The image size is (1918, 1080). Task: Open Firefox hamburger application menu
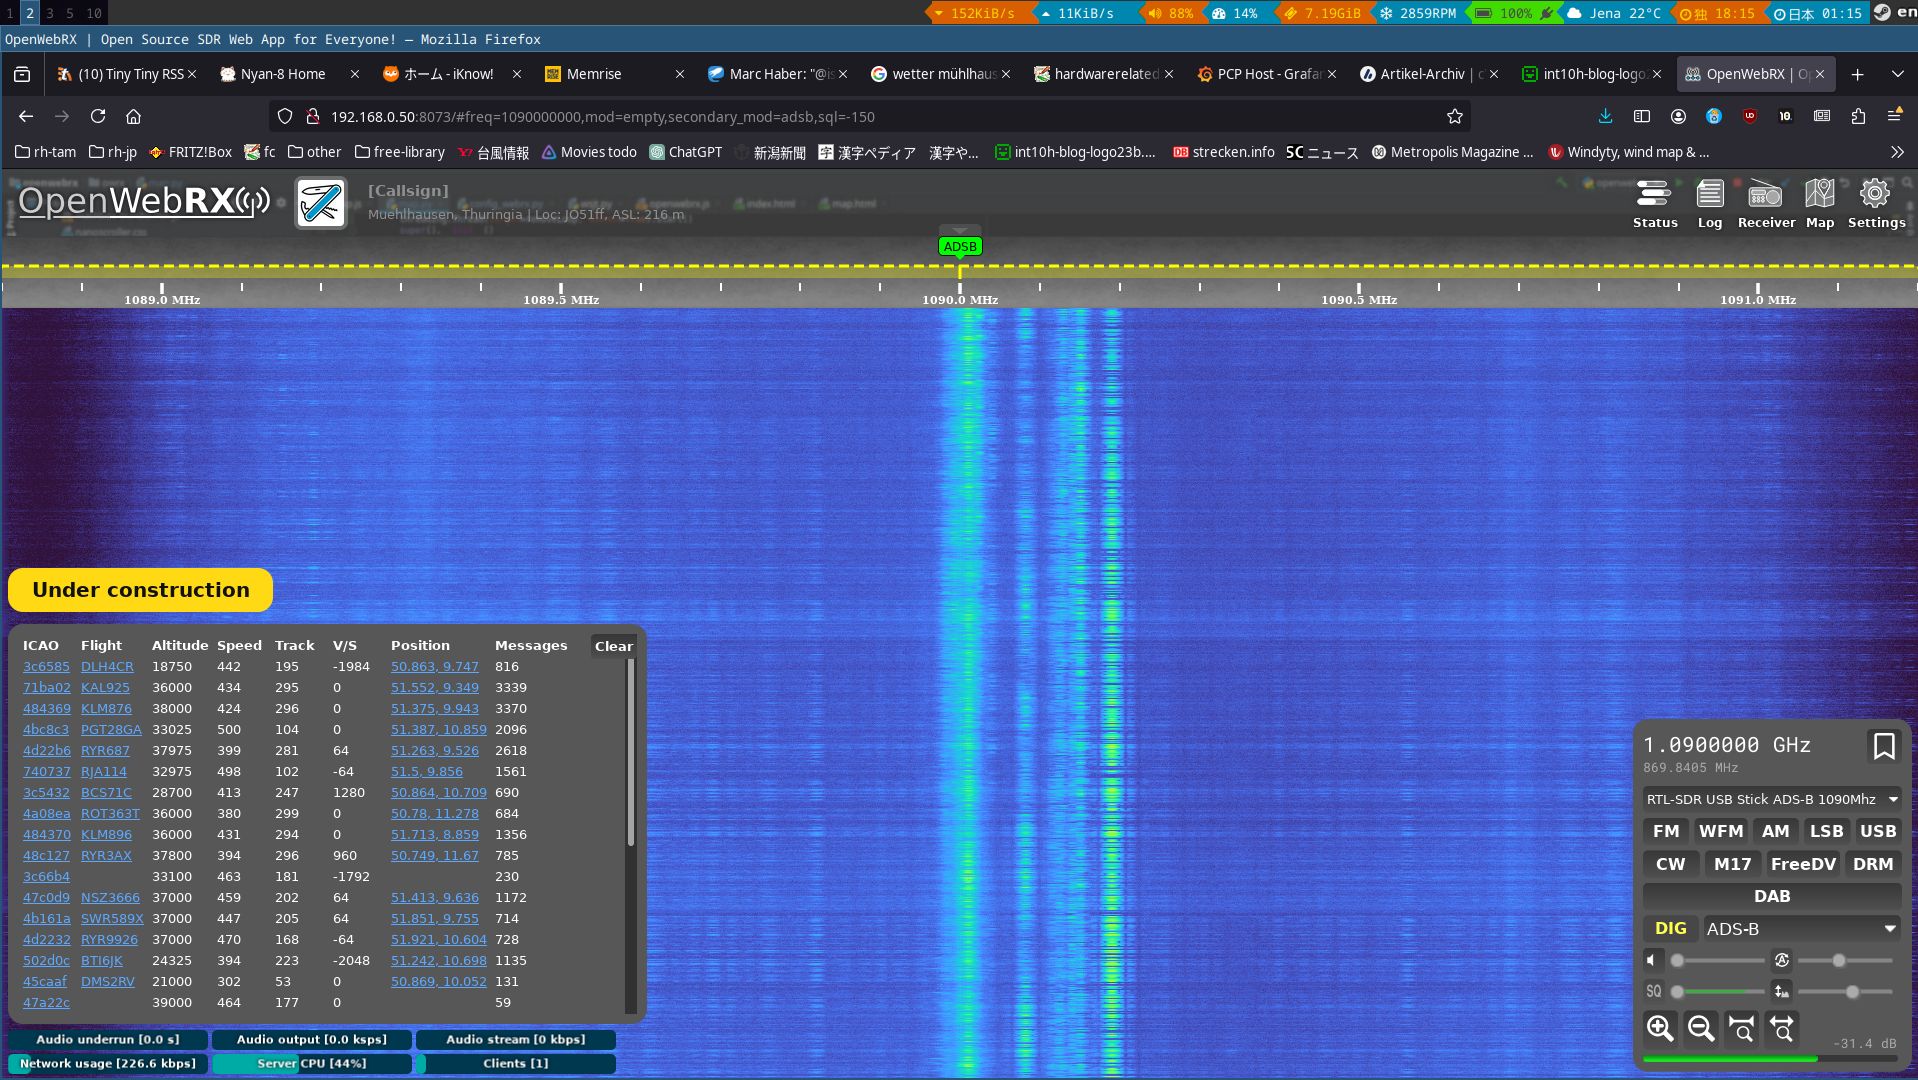[1894, 117]
